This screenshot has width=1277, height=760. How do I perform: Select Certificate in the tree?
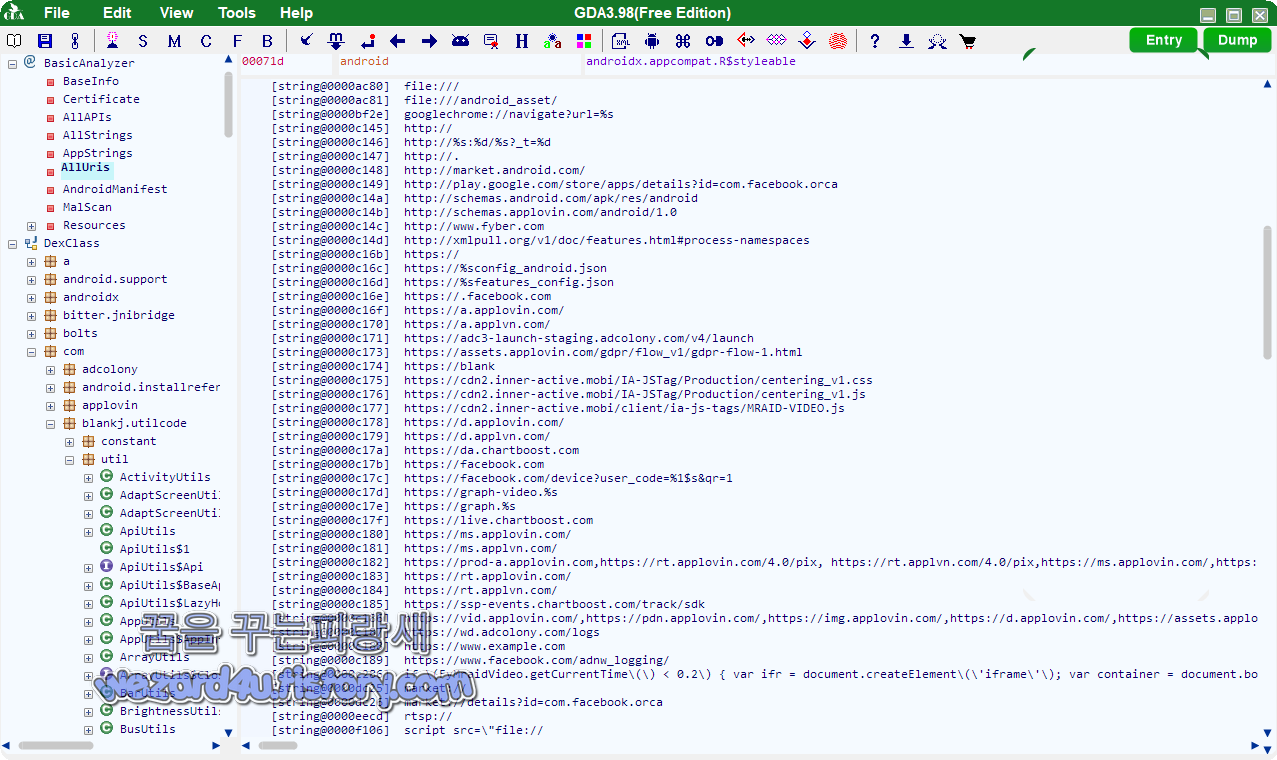coord(101,99)
